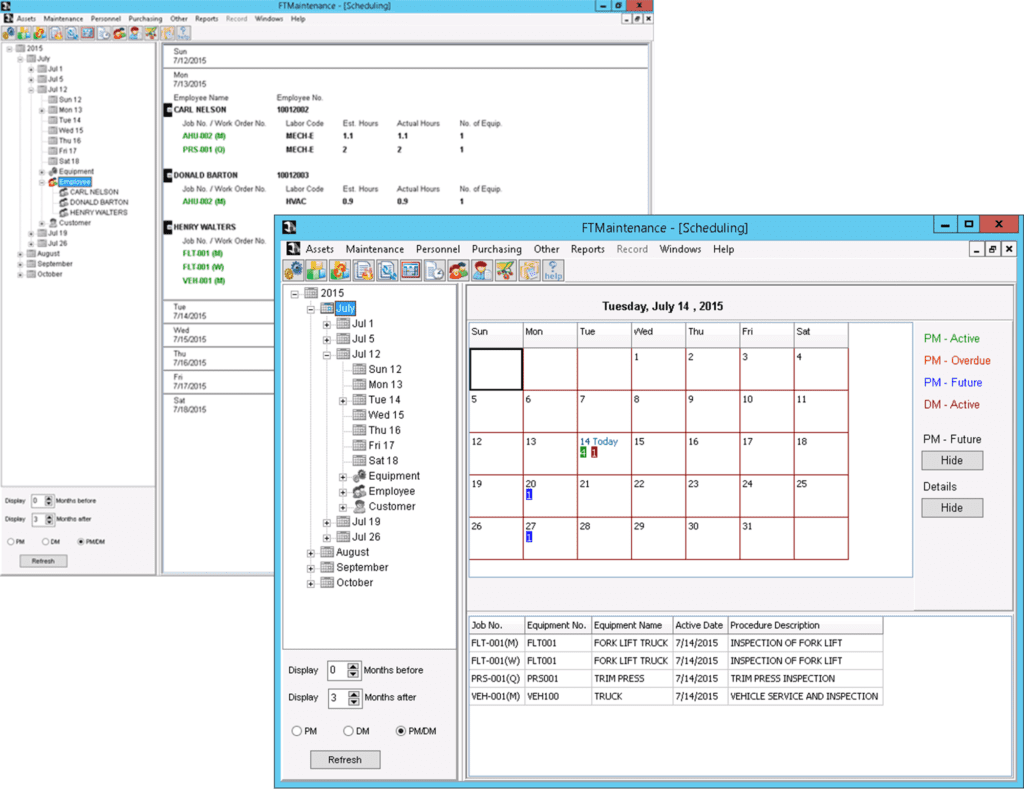Click the app logo icon left of Assets menu, front window
The height and width of the screenshot is (789, 1024).
(293, 249)
